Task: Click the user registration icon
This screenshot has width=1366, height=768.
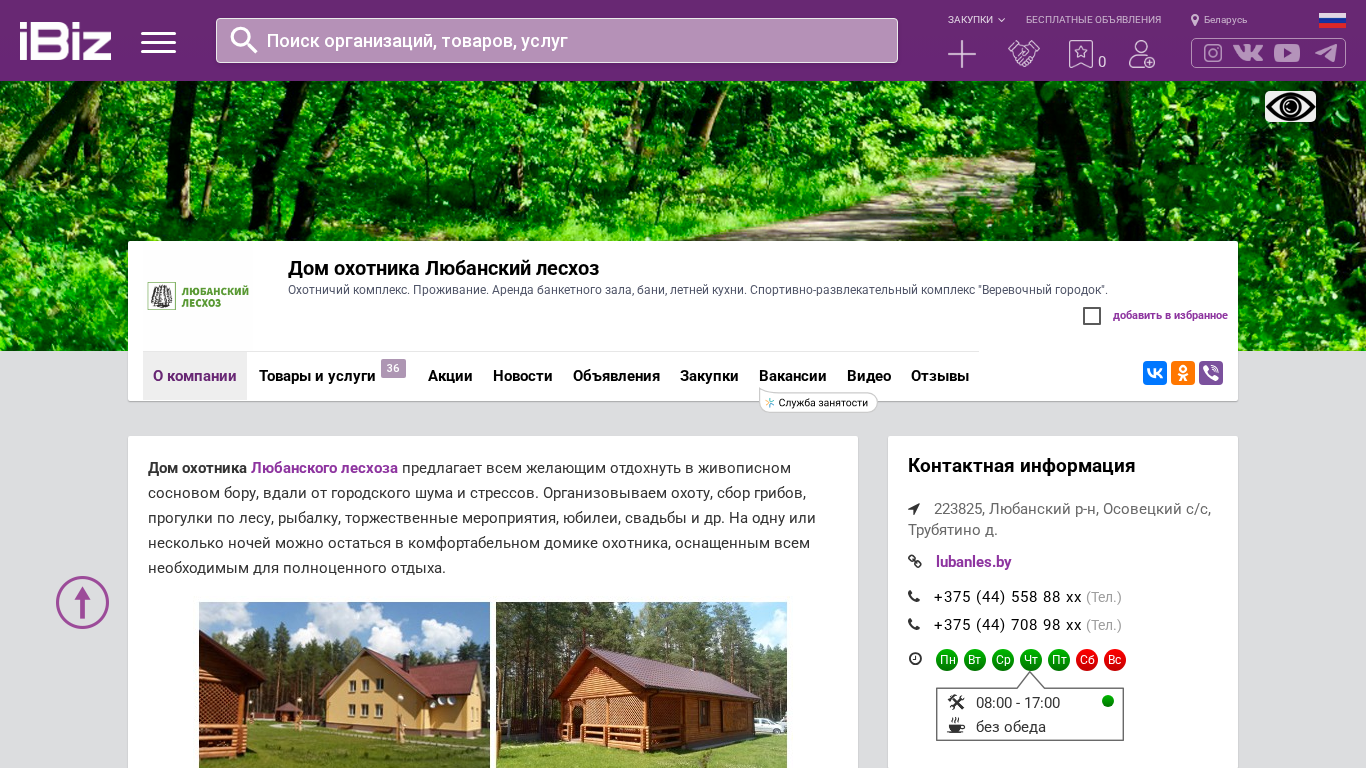Action: pyautogui.click(x=1142, y=54)
